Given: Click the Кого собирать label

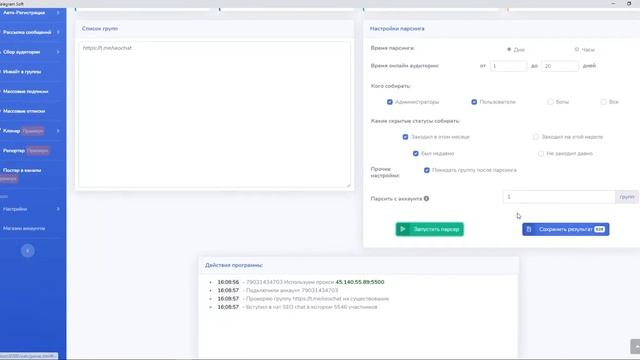Looking at the screenshot, I should 391,86.
